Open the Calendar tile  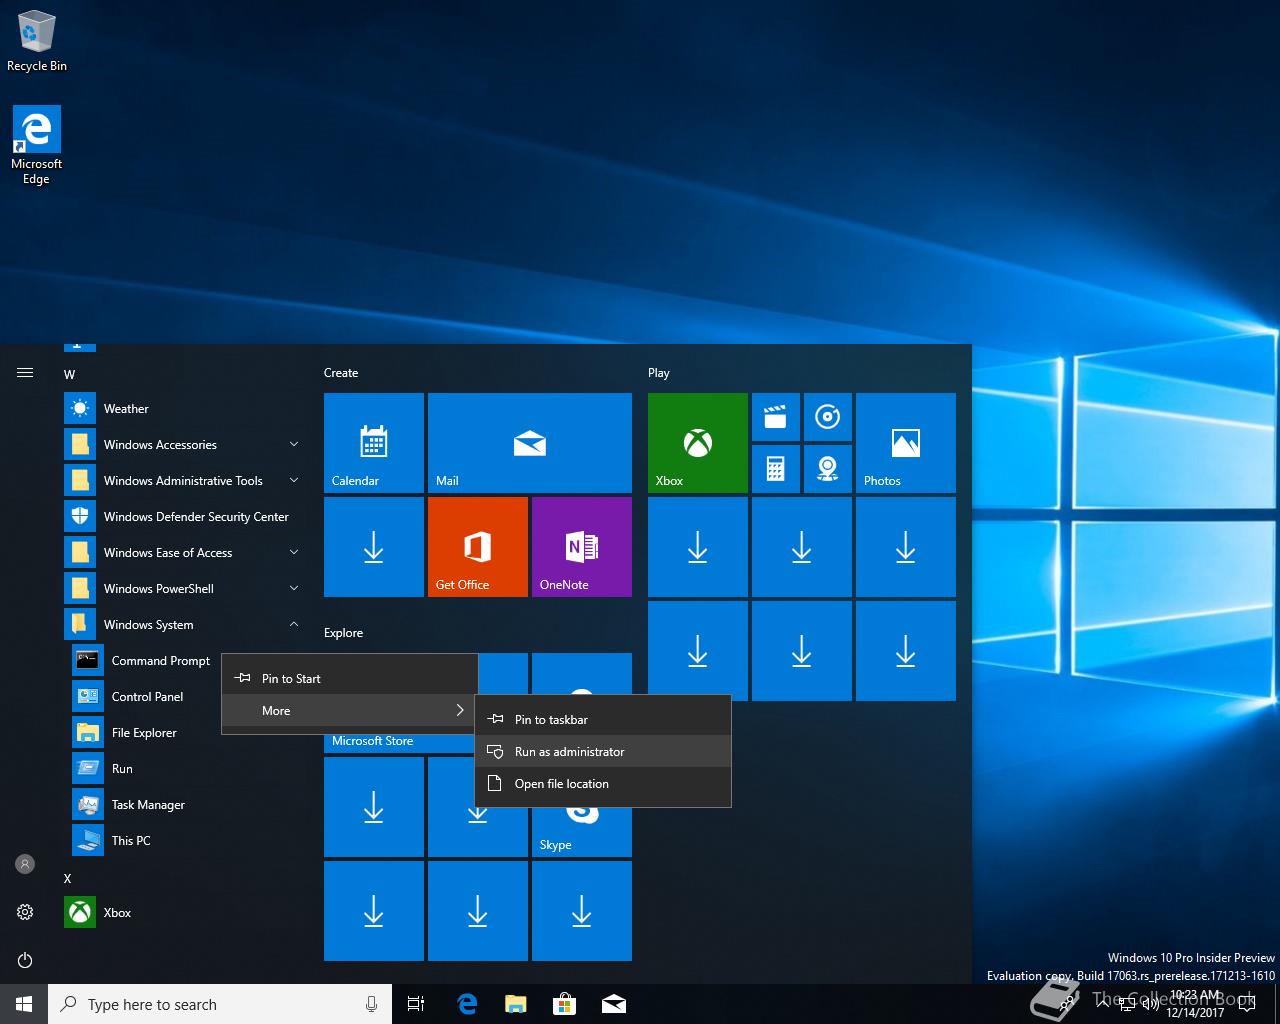(374, 443)
